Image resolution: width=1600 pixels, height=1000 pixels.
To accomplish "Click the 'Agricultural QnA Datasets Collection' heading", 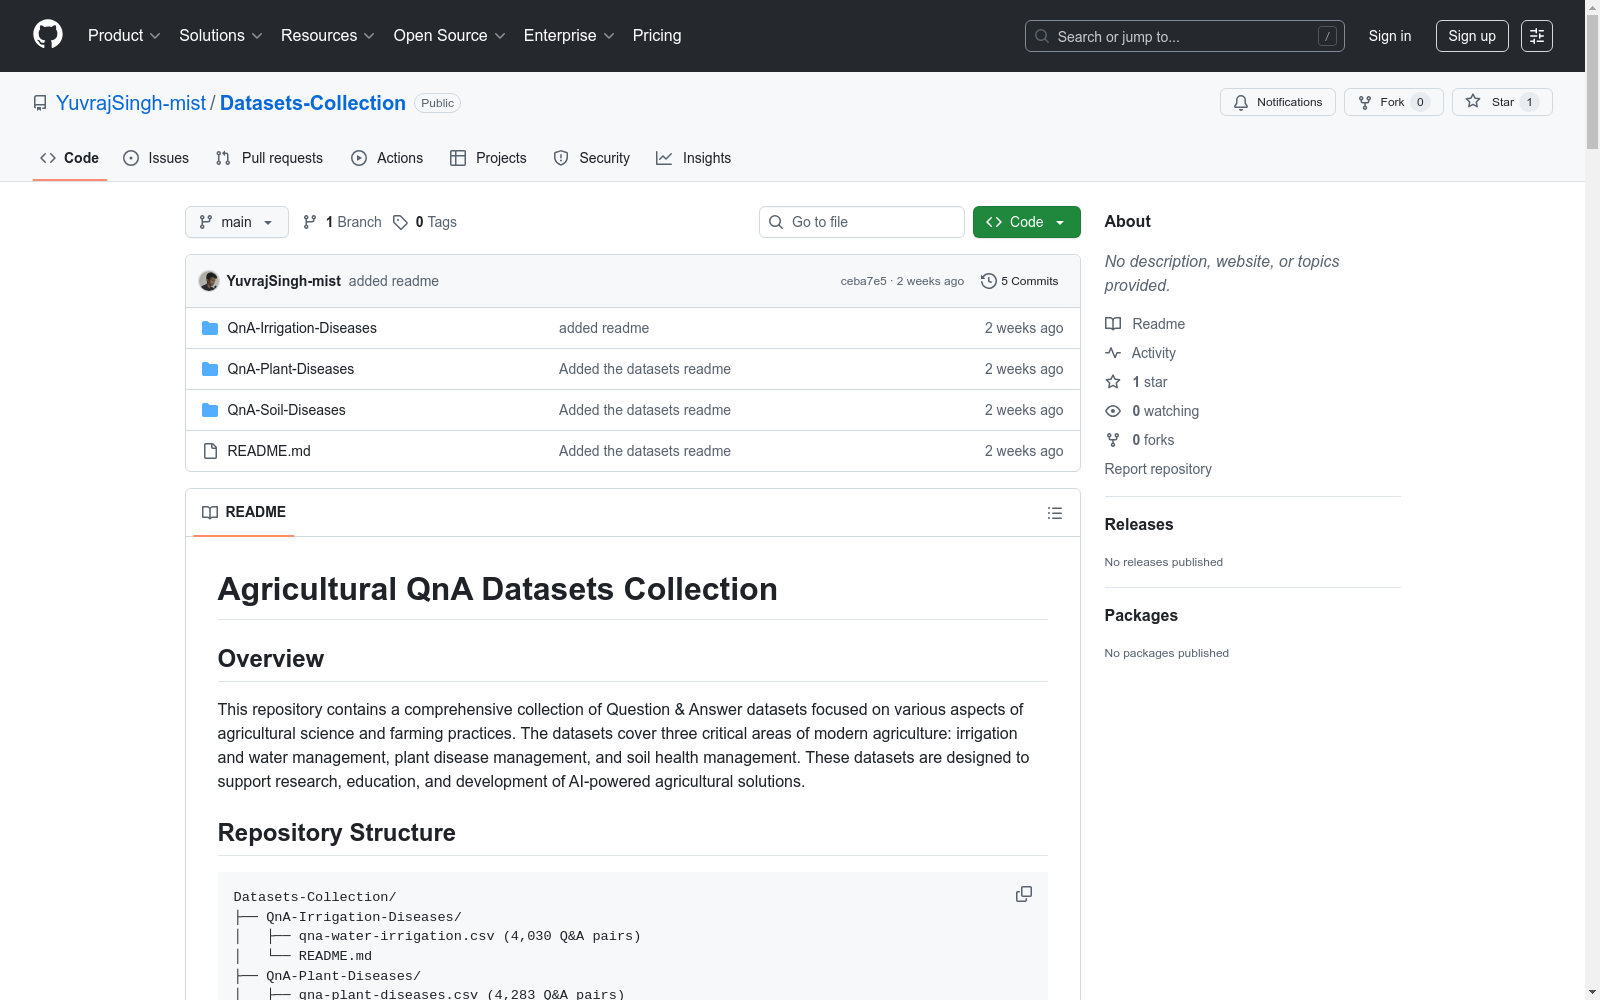I will pyautogui.click(x=498, y=589).
